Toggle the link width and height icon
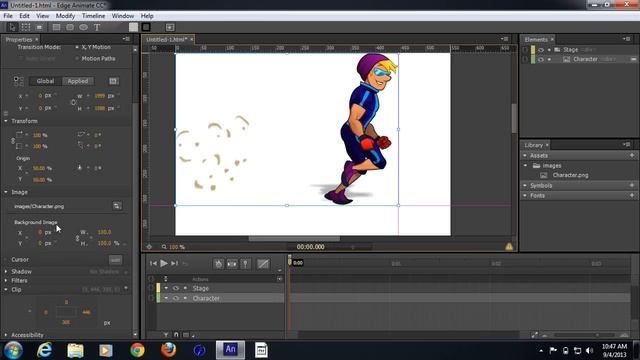The width and height of the screenshot is (640, 360). [73, 102]
